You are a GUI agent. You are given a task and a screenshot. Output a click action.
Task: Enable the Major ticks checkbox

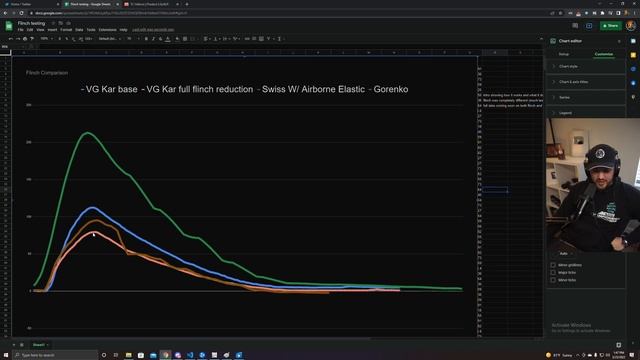(553, 272)
